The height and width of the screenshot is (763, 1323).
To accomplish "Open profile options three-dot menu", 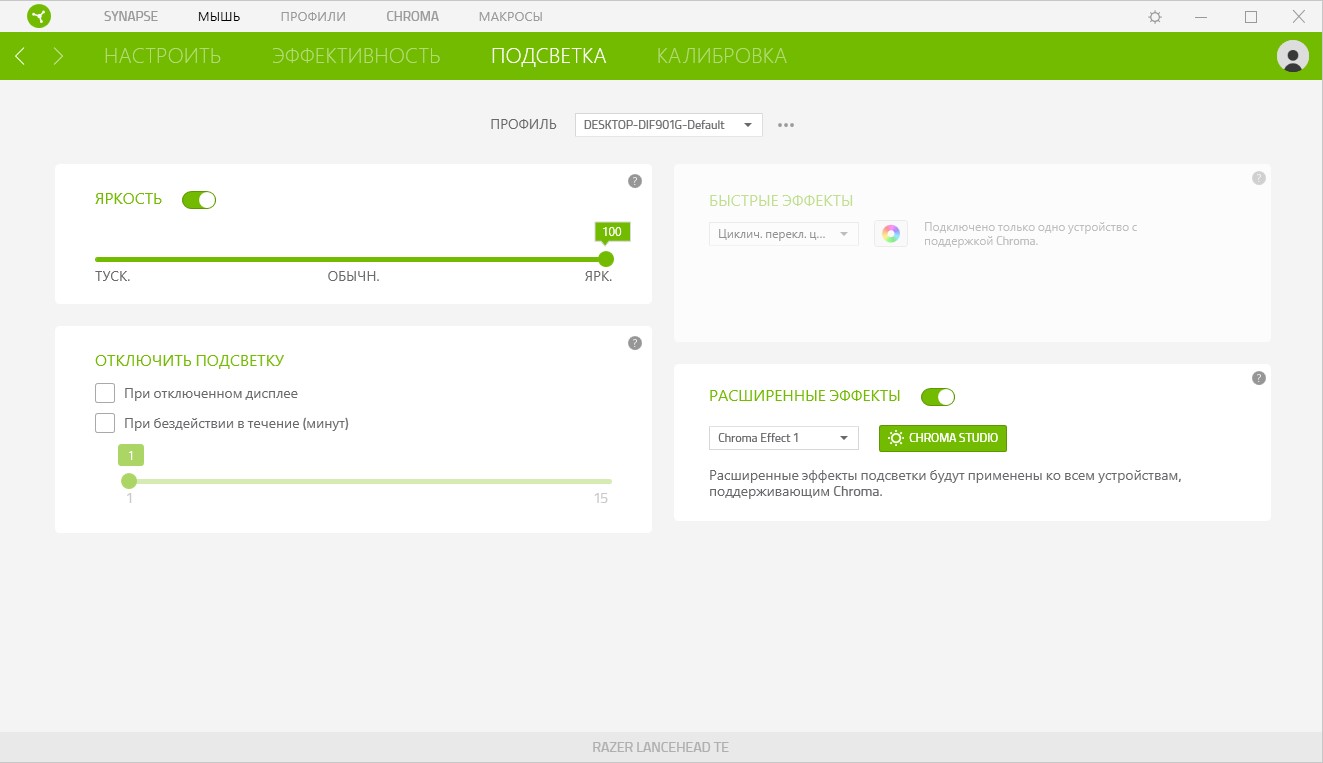I will point(786,125).
